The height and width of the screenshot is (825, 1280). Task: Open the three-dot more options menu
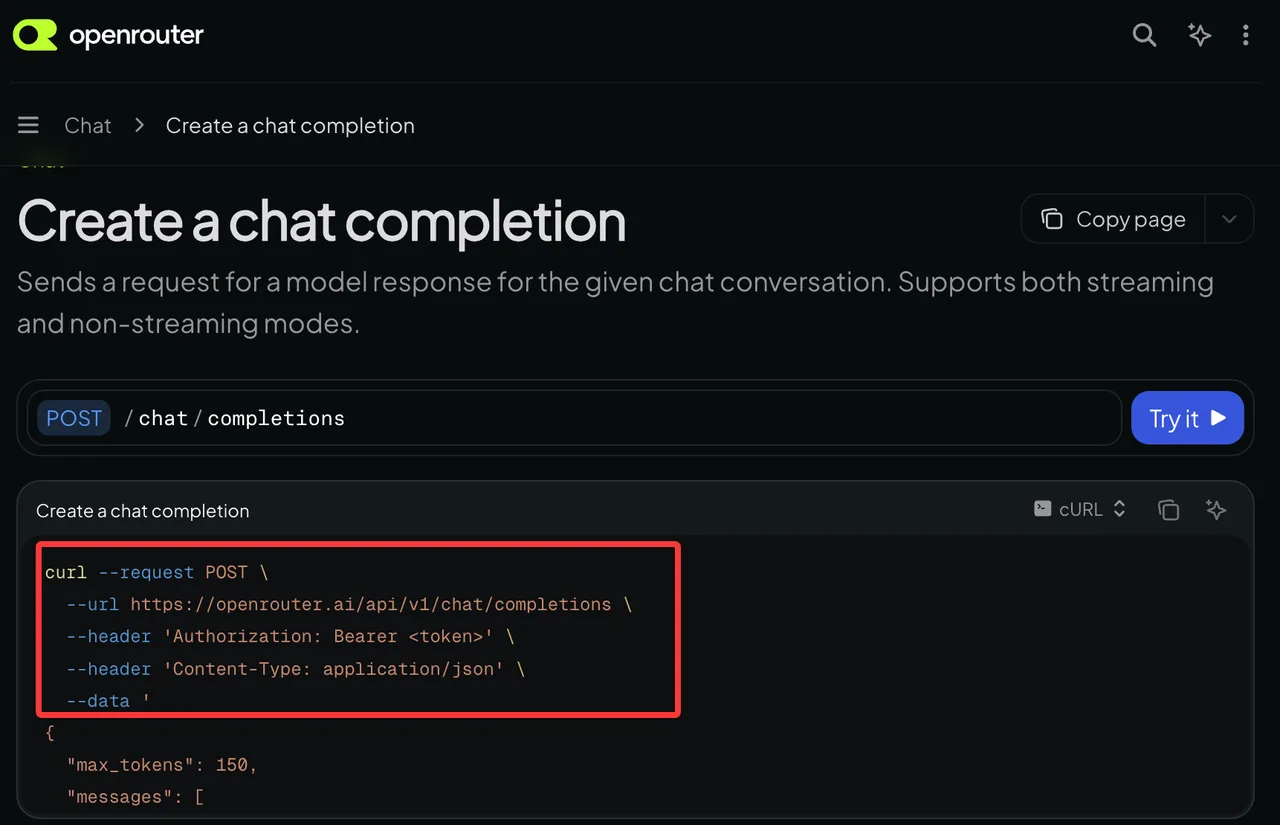[1245, 36]
